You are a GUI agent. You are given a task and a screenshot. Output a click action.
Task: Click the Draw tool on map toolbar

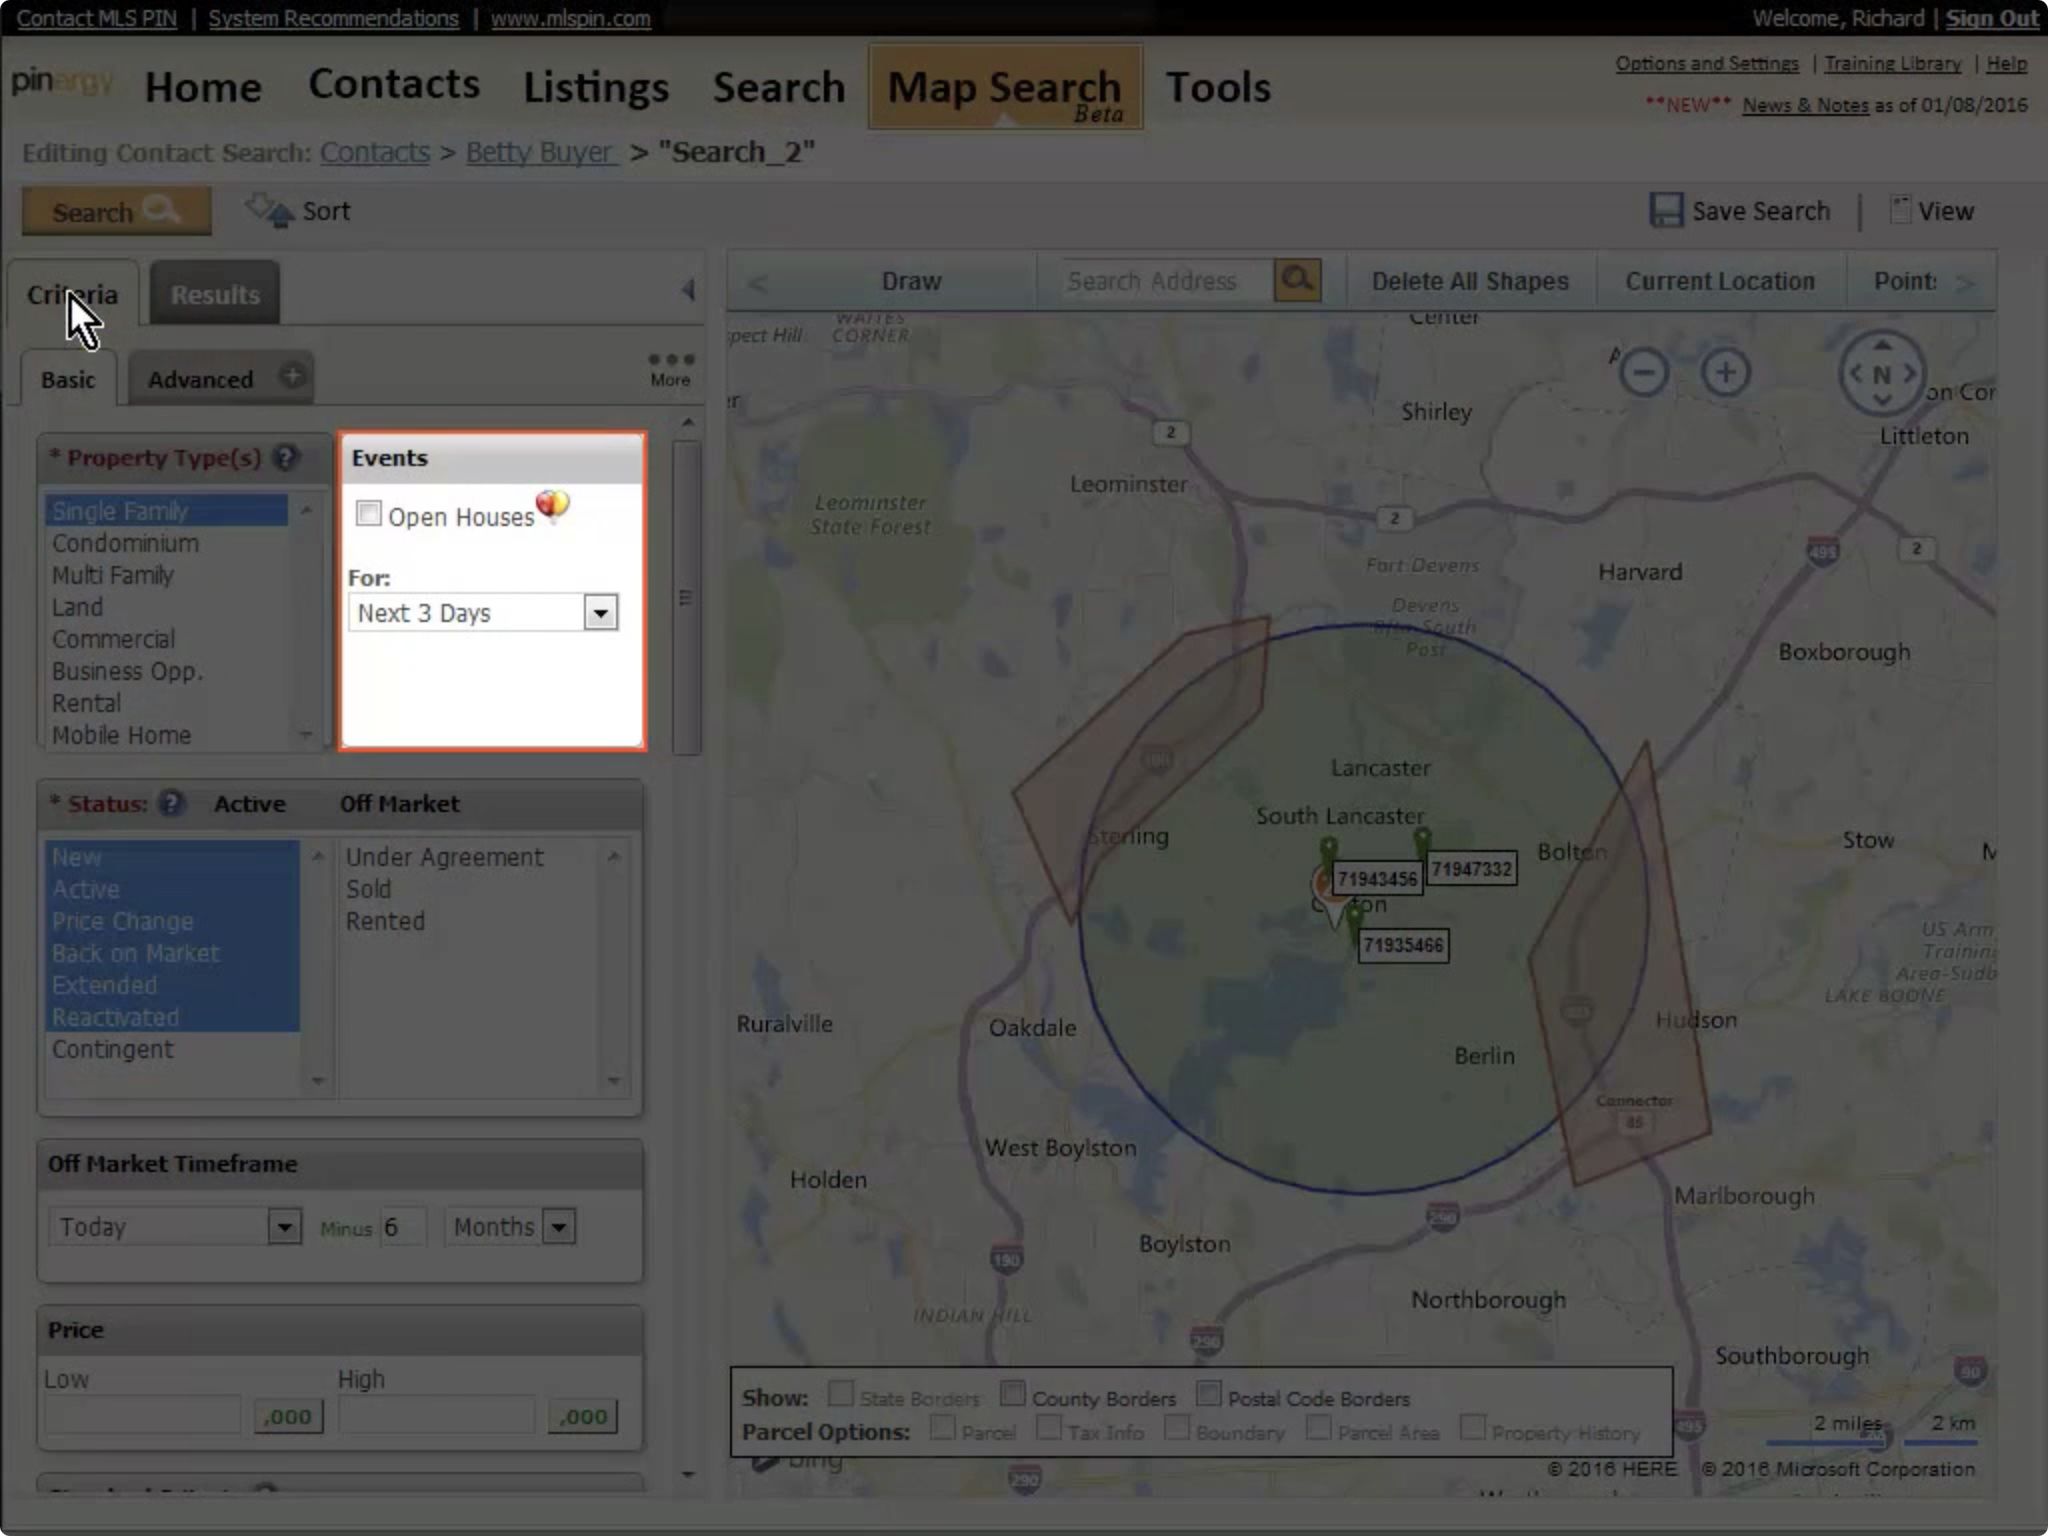coord(908,281)
